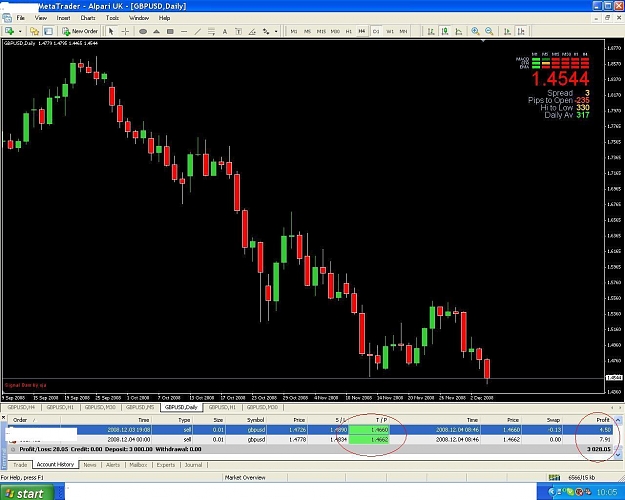The width and height of the screenshot is (625, 500).
Task: Select the Crosshair tool
Action: coord(125,31)
